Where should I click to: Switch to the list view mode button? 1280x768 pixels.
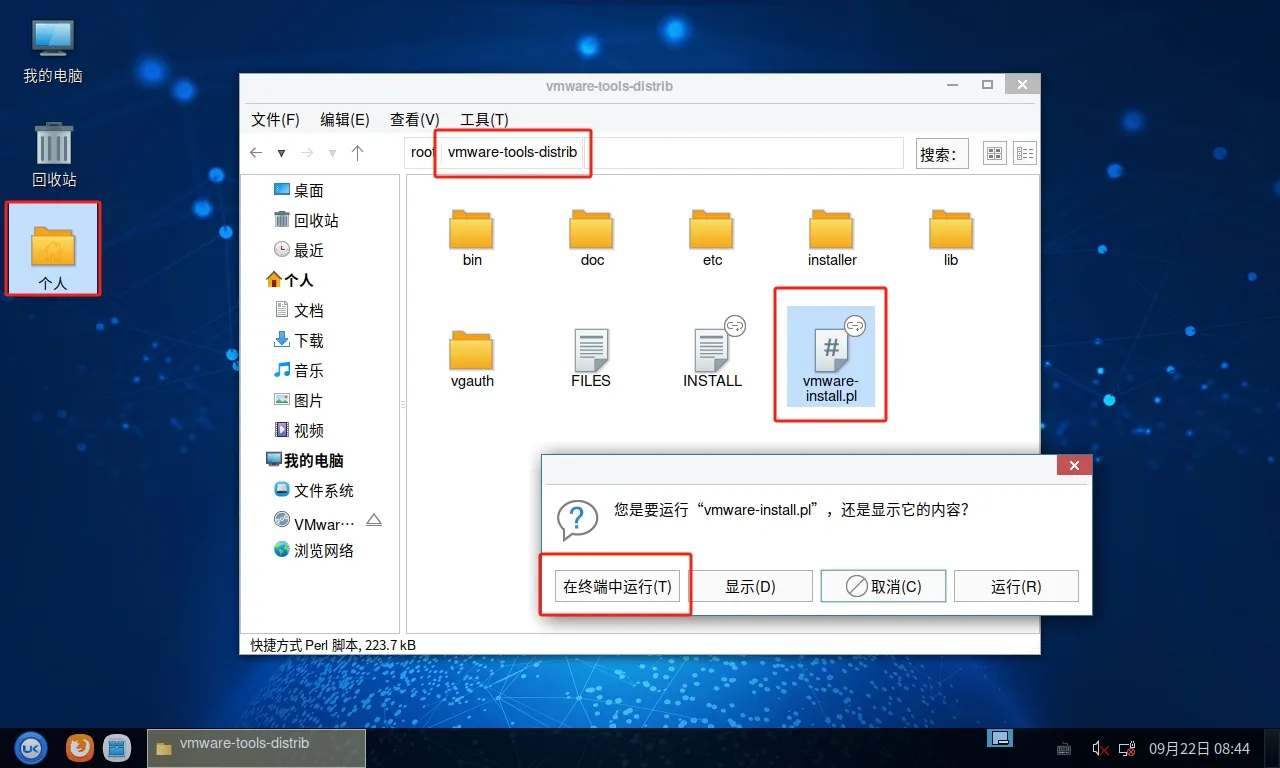point(1025,153)
